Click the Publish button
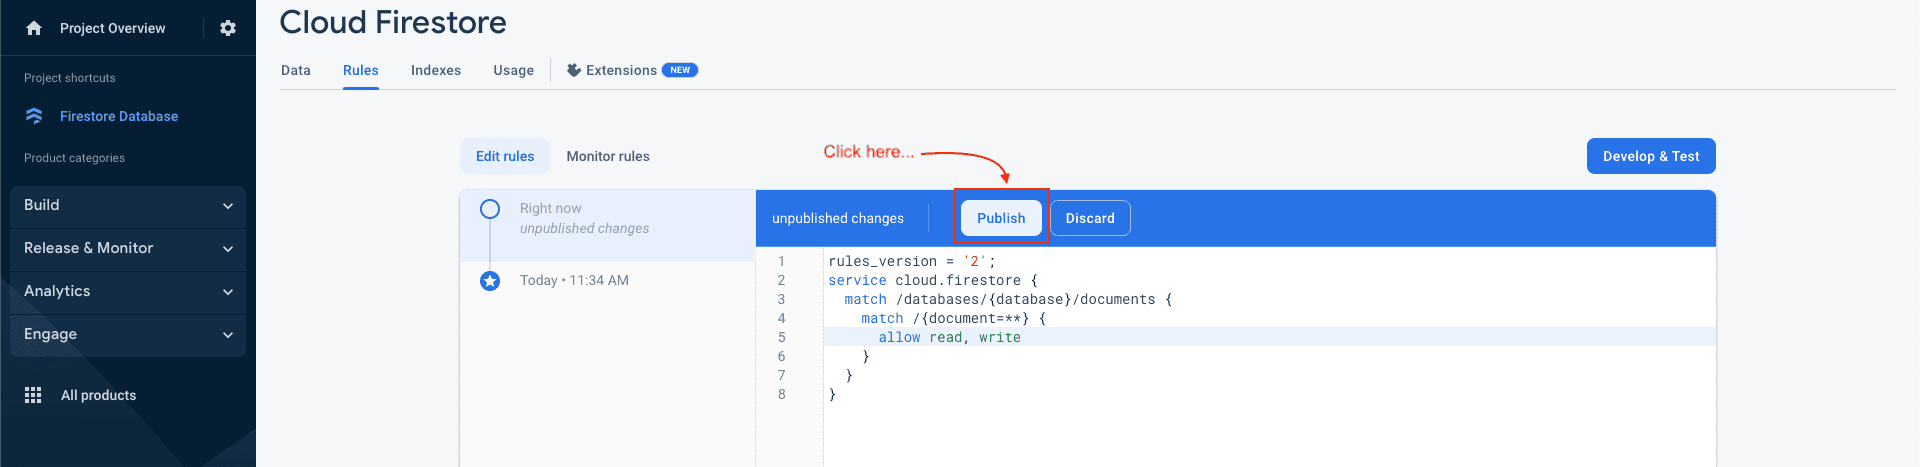Image resolution: width=1920 pixels, height=467 pixels. coord(1001,218)
